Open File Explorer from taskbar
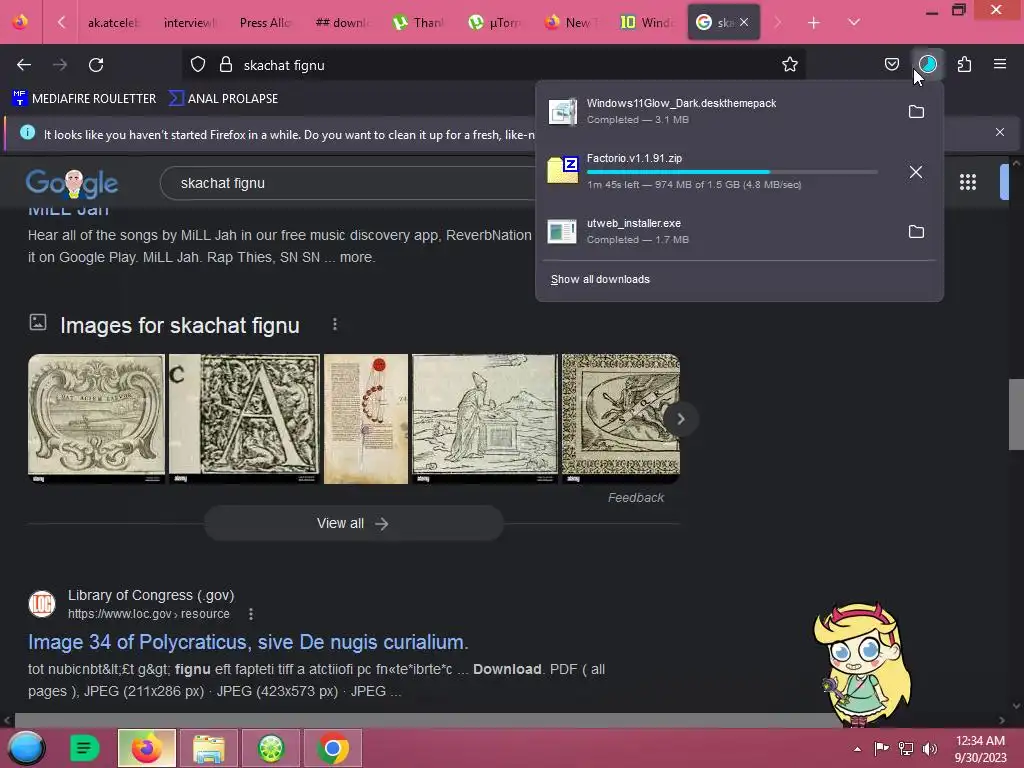This screenshot has width=1024, height=768. [209, 748]
